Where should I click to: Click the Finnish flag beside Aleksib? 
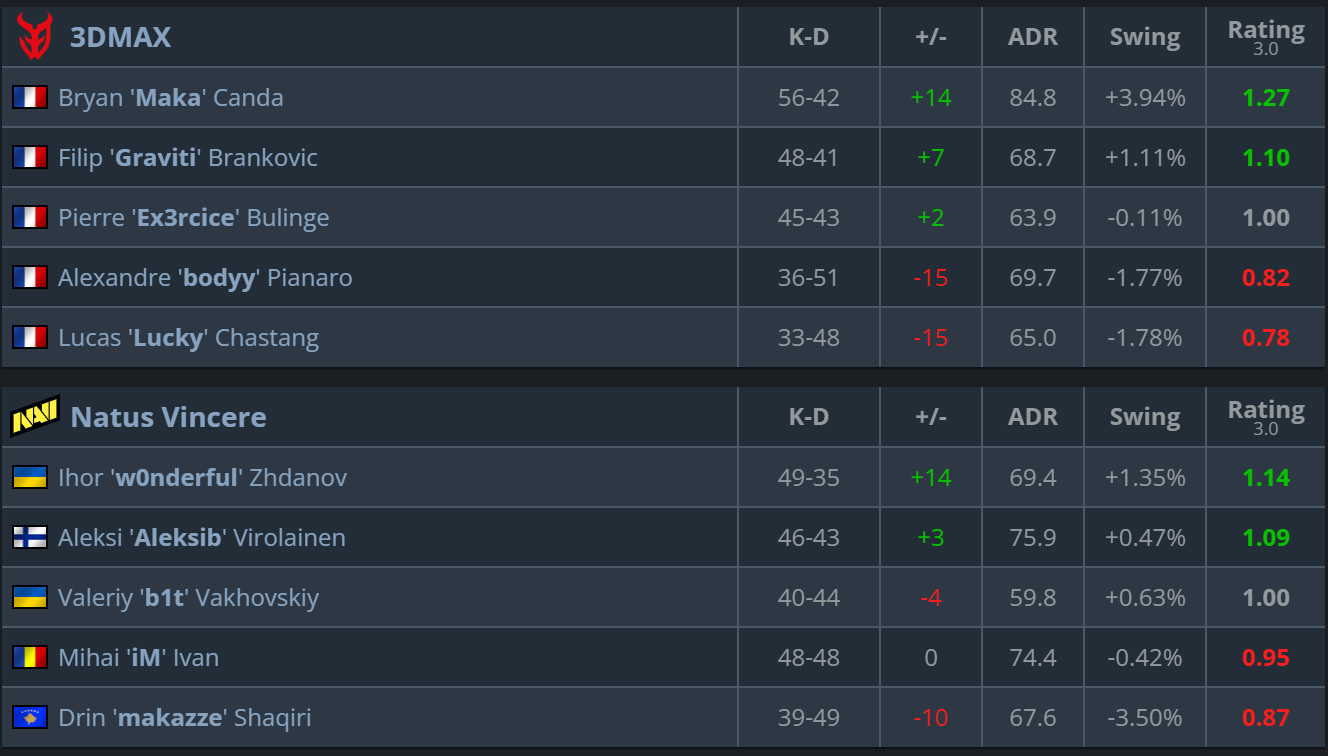[x=30, y=537]
